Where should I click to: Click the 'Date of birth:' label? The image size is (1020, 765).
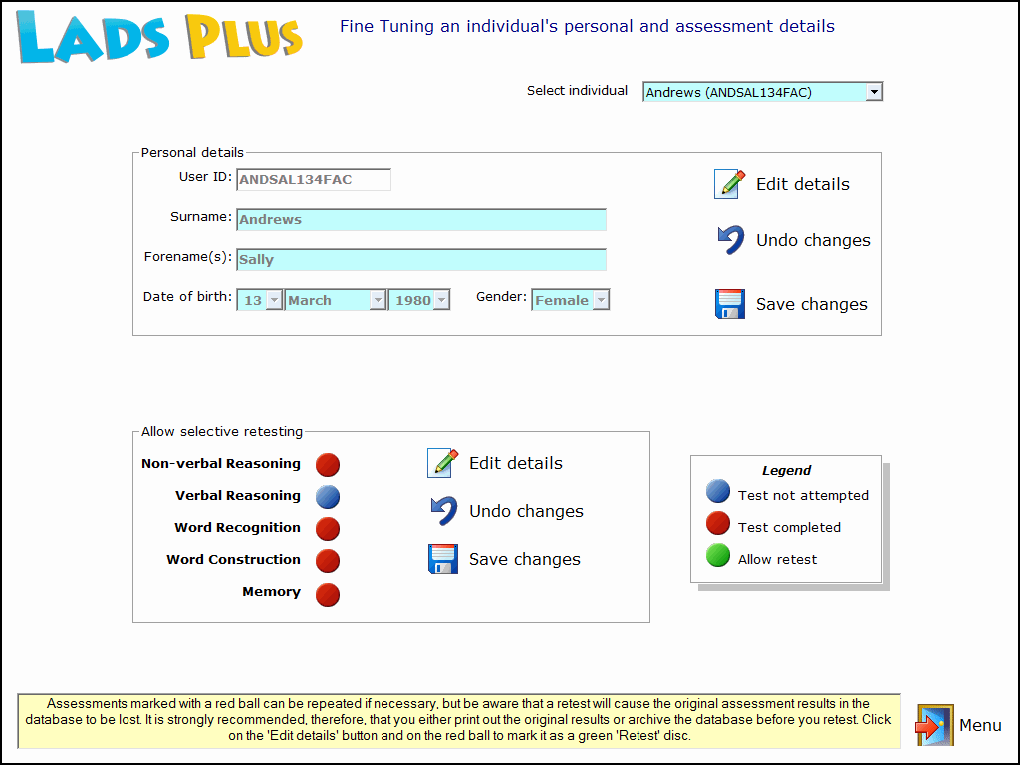click(x=187, y=297)
